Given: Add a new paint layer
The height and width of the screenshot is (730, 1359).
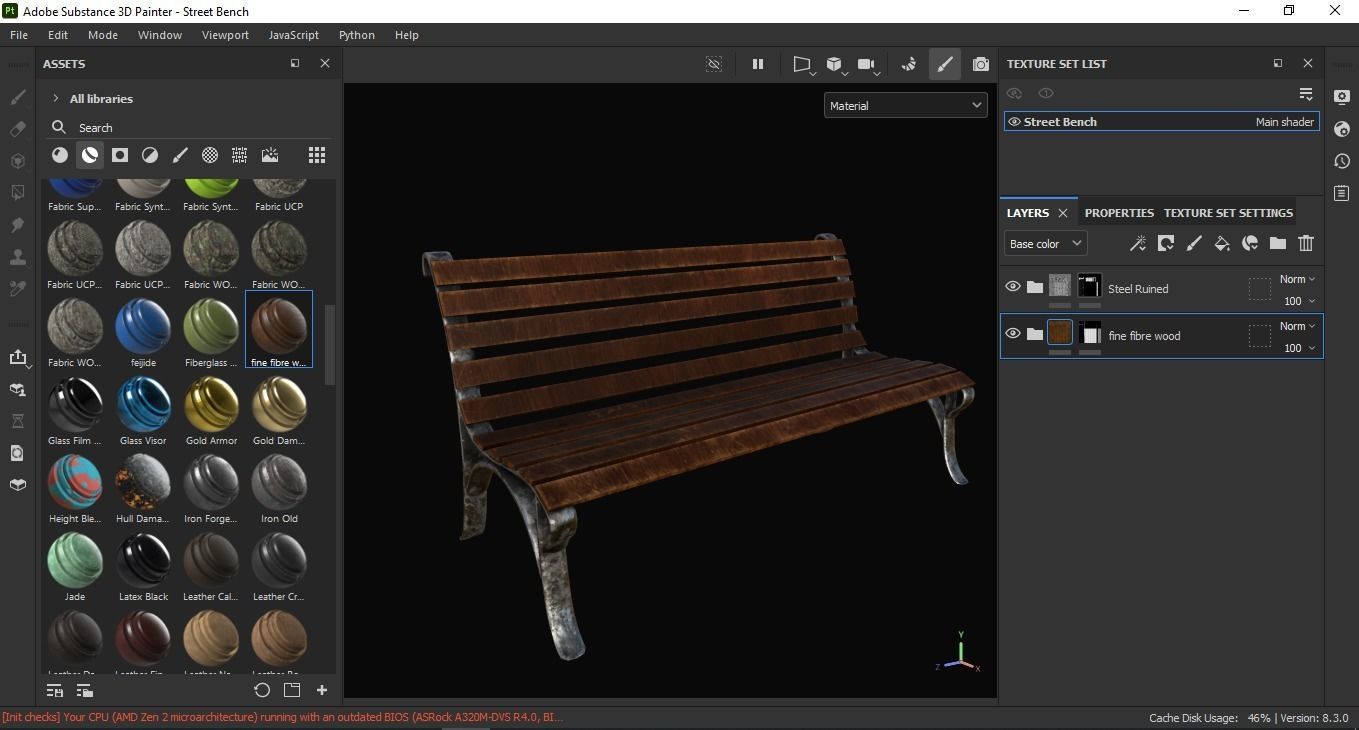Looking at the screenshot, I should tap(1194, 243).
